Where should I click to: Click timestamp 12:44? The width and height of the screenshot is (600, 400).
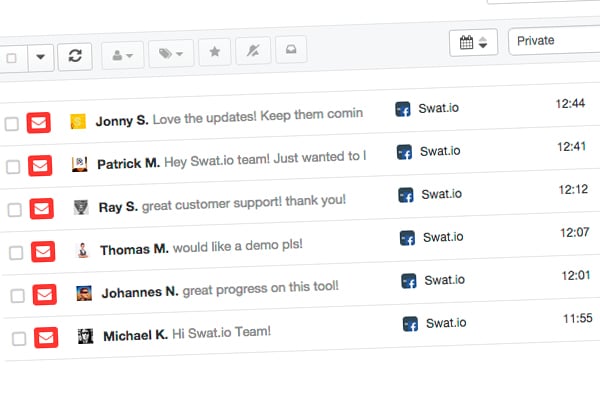pyautogui.click(x=570, y=103)
